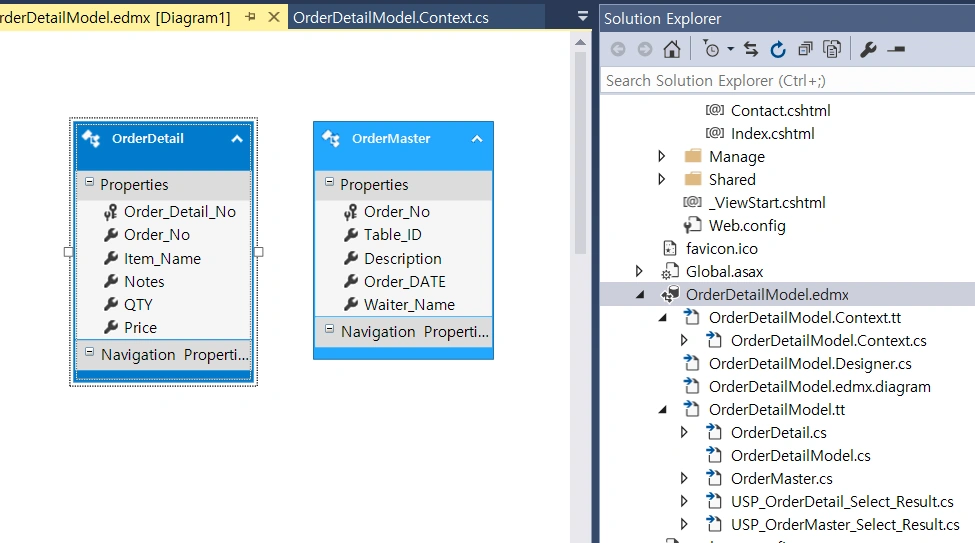Click the Show All Files icon

pos(832,49)
